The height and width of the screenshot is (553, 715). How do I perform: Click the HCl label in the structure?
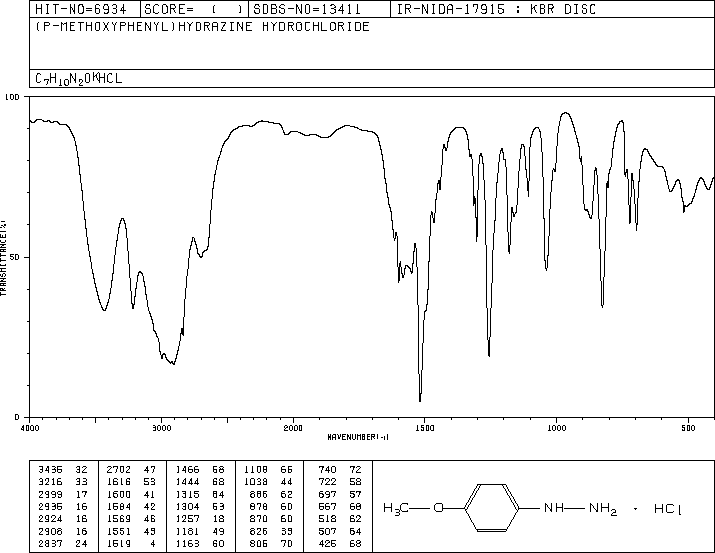pyautogui.click(x=668, y=509)
